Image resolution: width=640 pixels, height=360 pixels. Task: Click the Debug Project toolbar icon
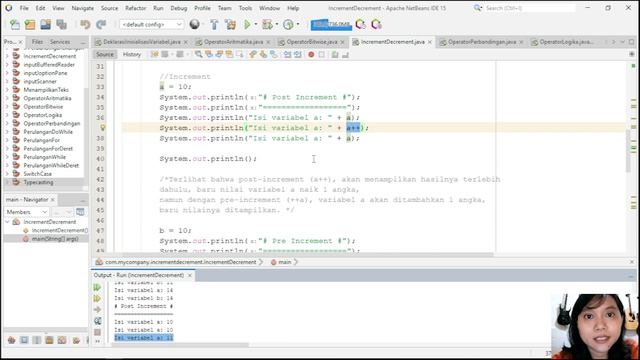tap(267, 24)
